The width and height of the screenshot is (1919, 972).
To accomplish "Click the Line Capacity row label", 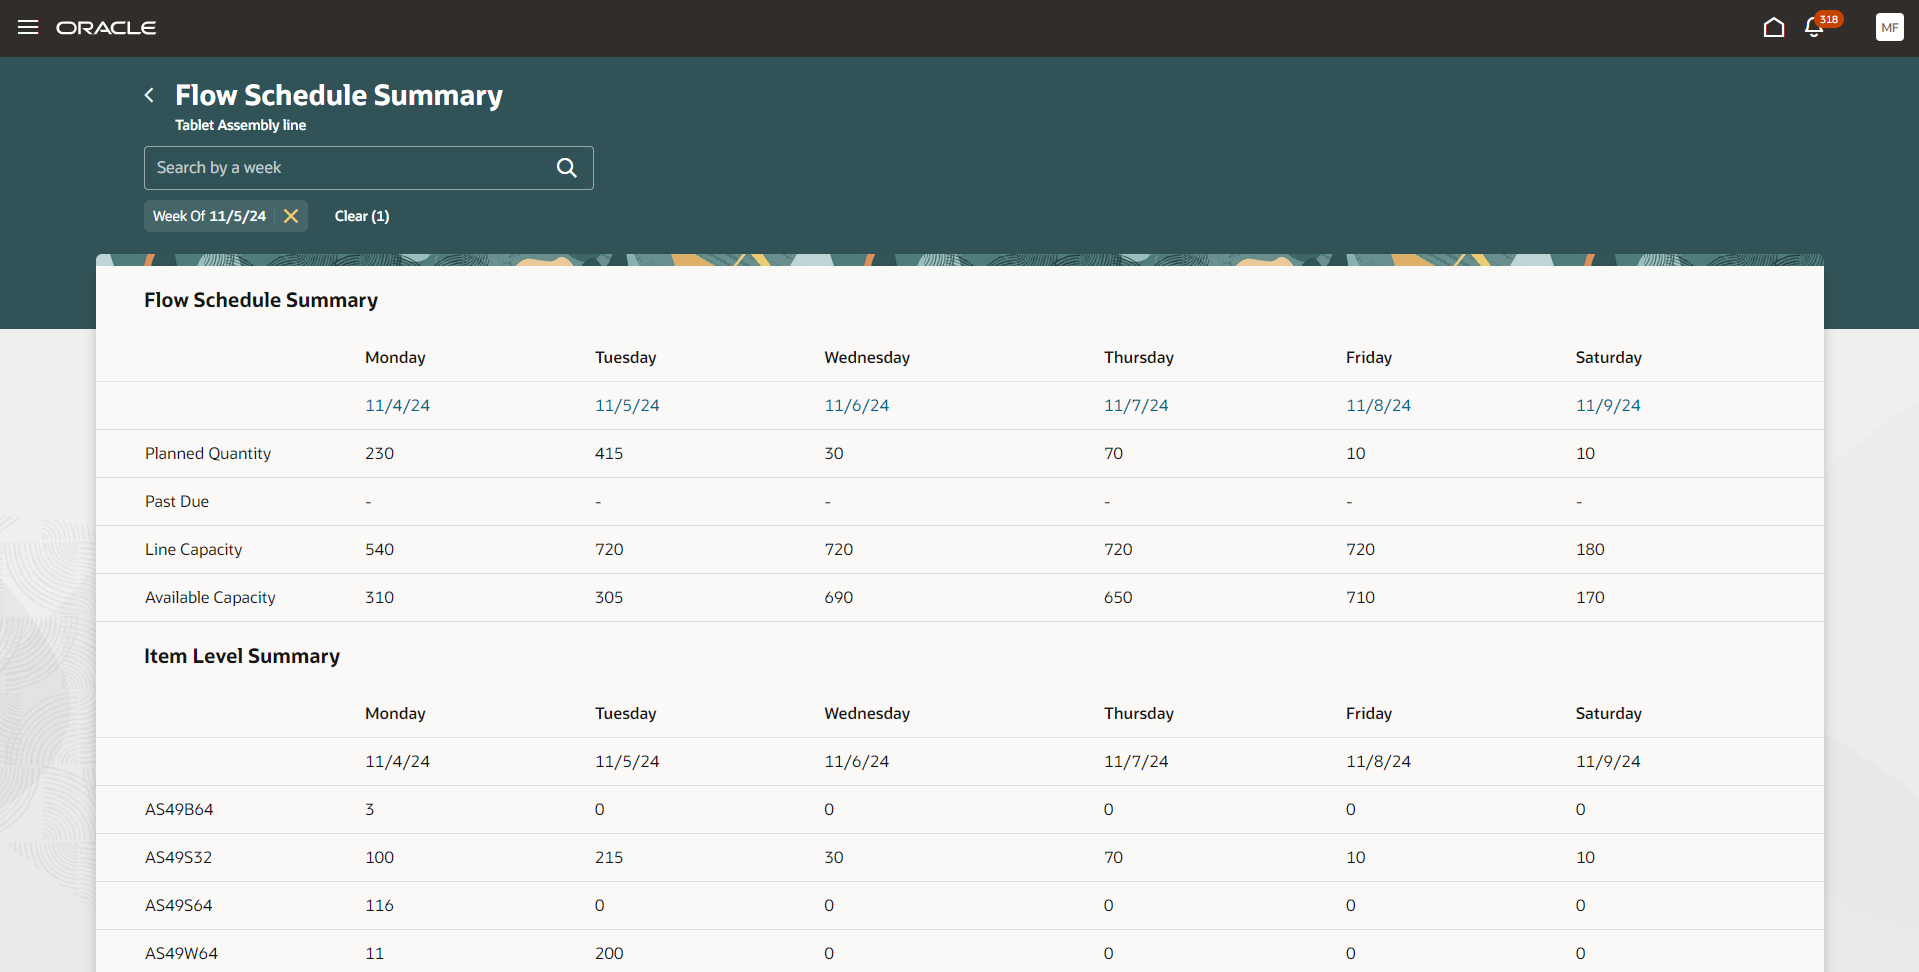I will tap(193, 549).
